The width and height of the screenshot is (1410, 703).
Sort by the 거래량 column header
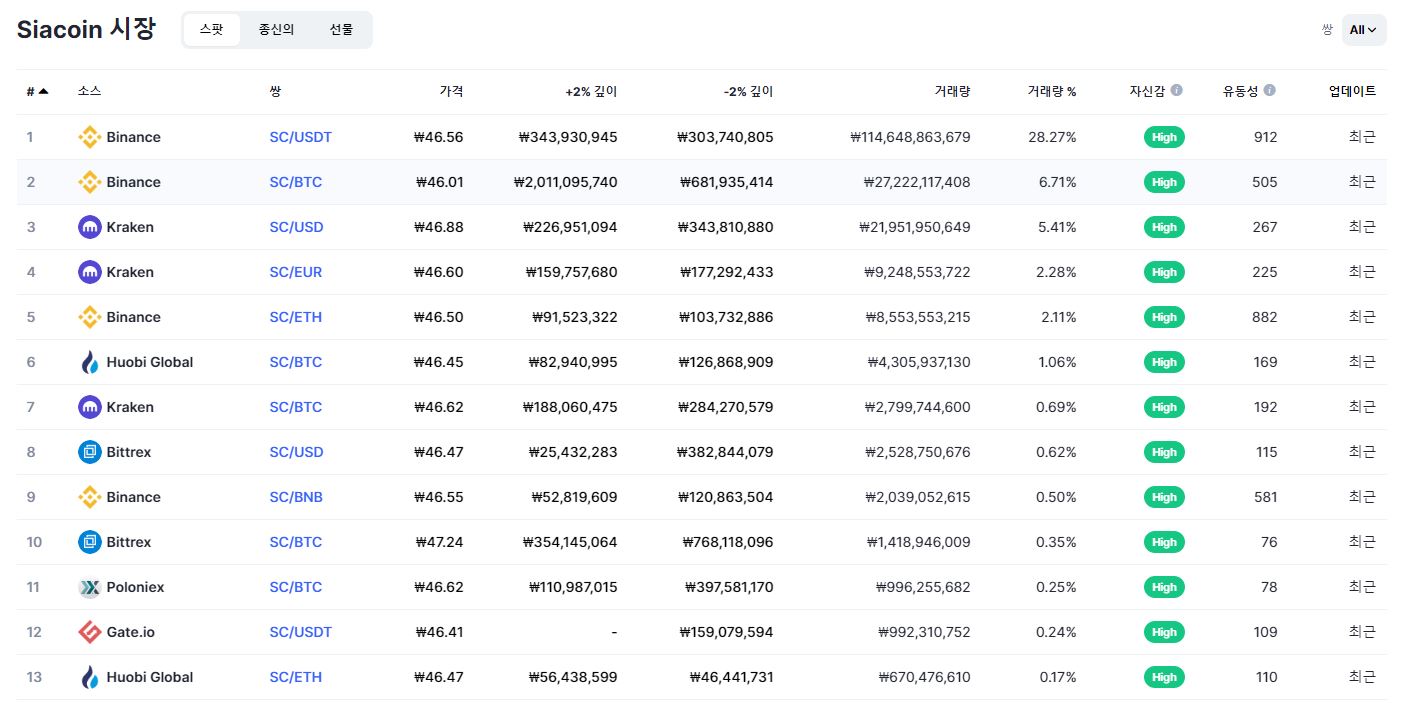pos(952,91)
